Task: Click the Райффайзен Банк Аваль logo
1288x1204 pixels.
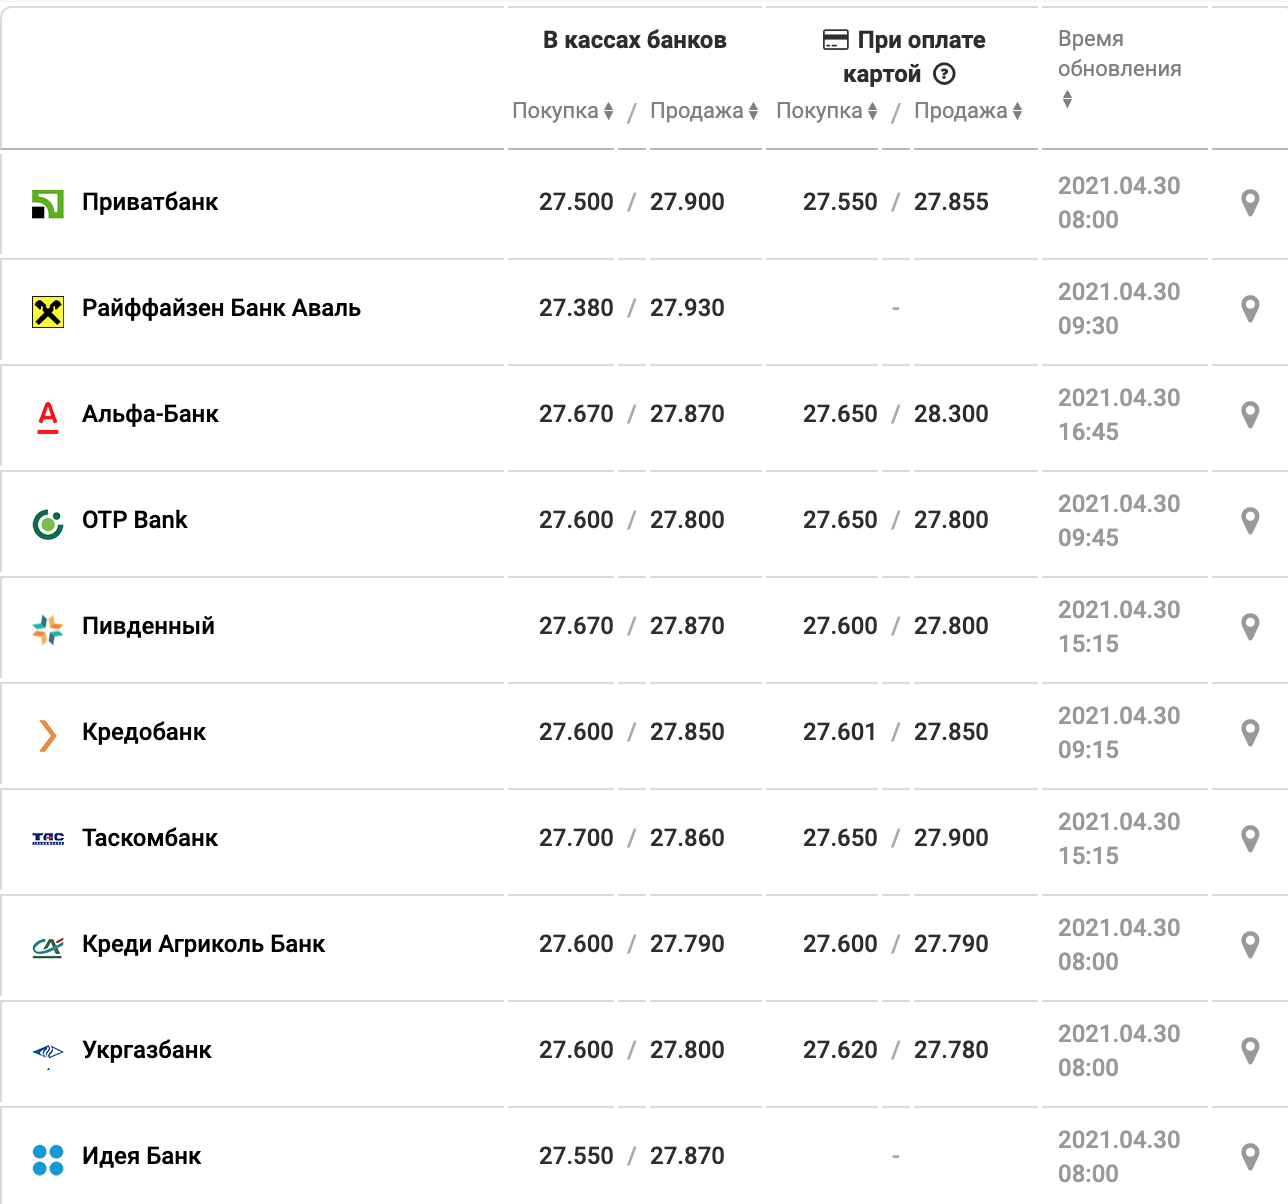Action: 48,312
